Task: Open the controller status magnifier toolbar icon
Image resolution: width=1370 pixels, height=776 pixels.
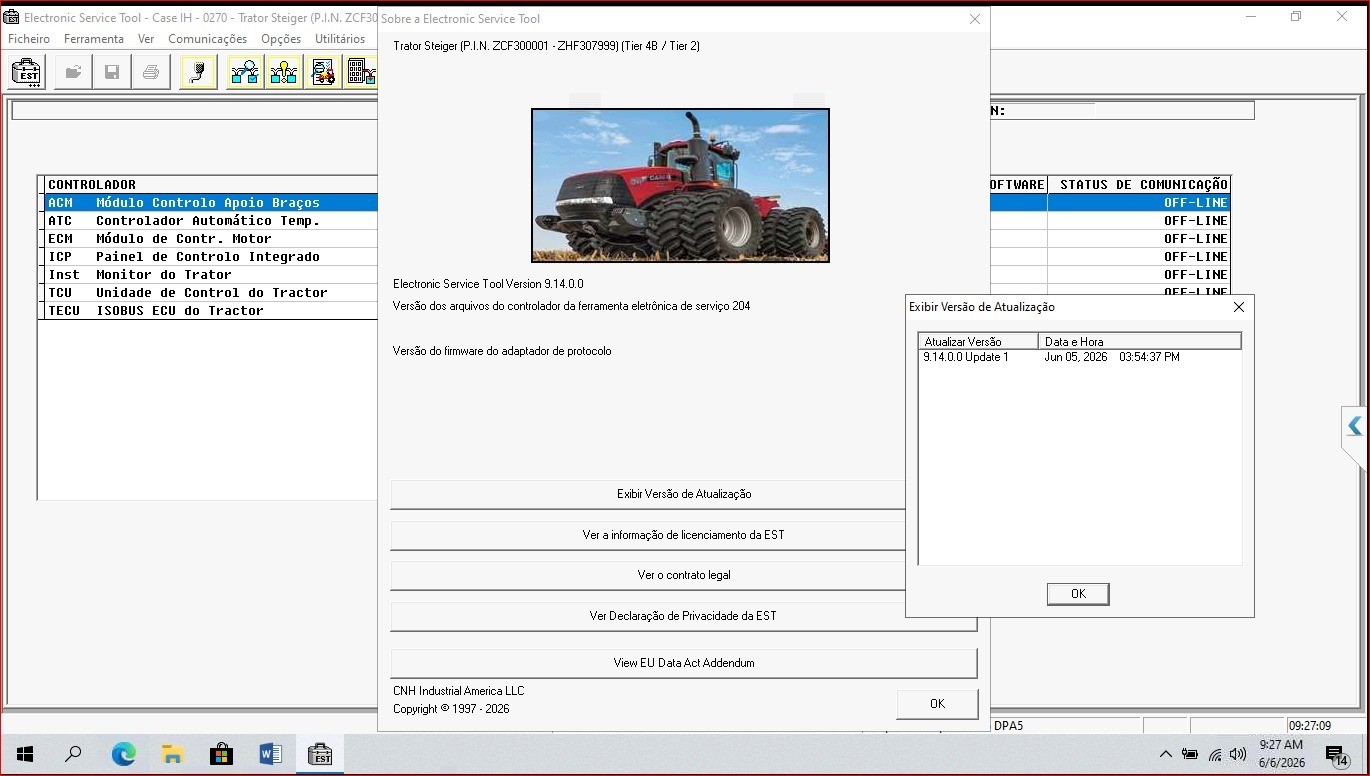Action: [245, 72]
